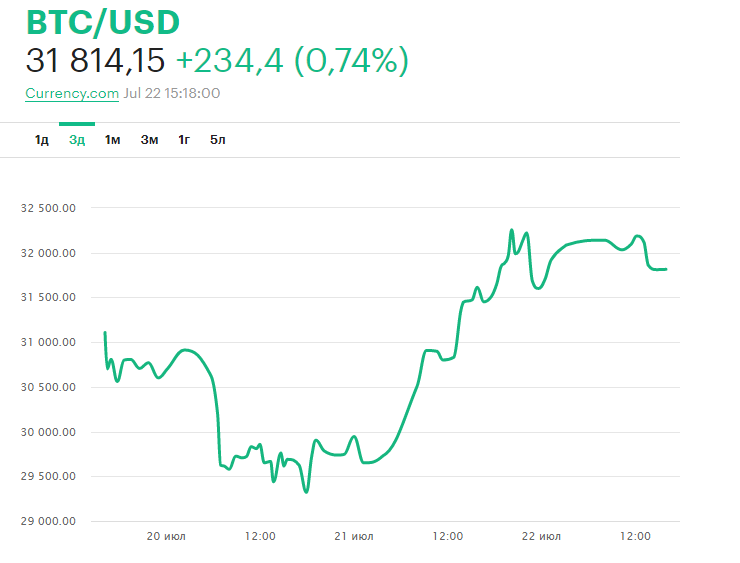Switch to the 3д range tab
Screen dimensions: 740x563
coord(77,139)
